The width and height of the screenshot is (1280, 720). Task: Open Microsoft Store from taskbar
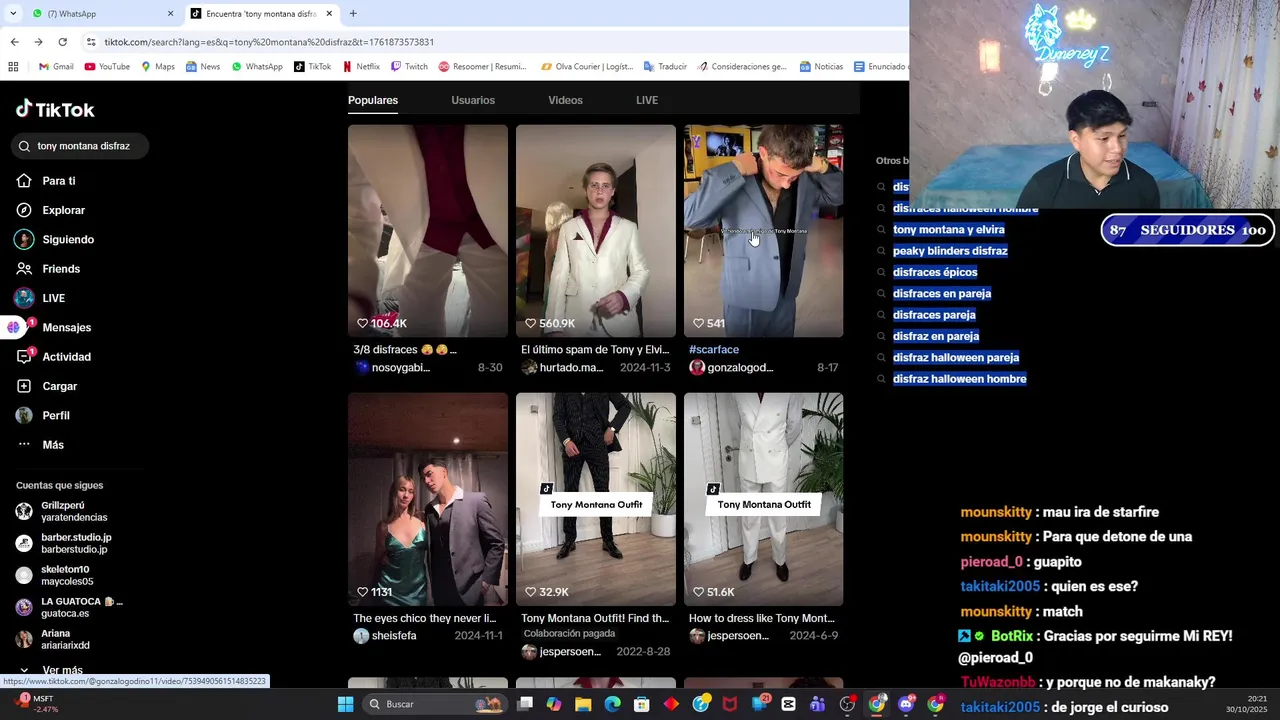coord(642,704)
